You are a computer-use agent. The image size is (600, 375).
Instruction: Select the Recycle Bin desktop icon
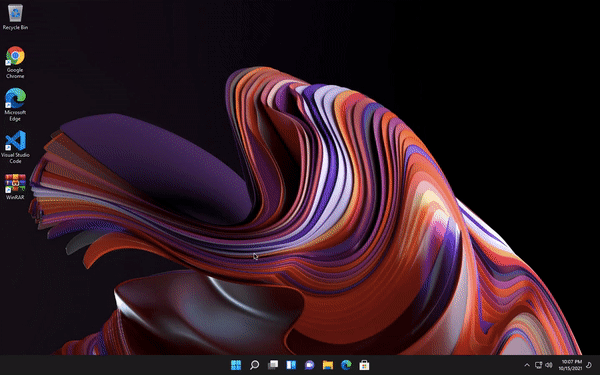click(15, 17)
